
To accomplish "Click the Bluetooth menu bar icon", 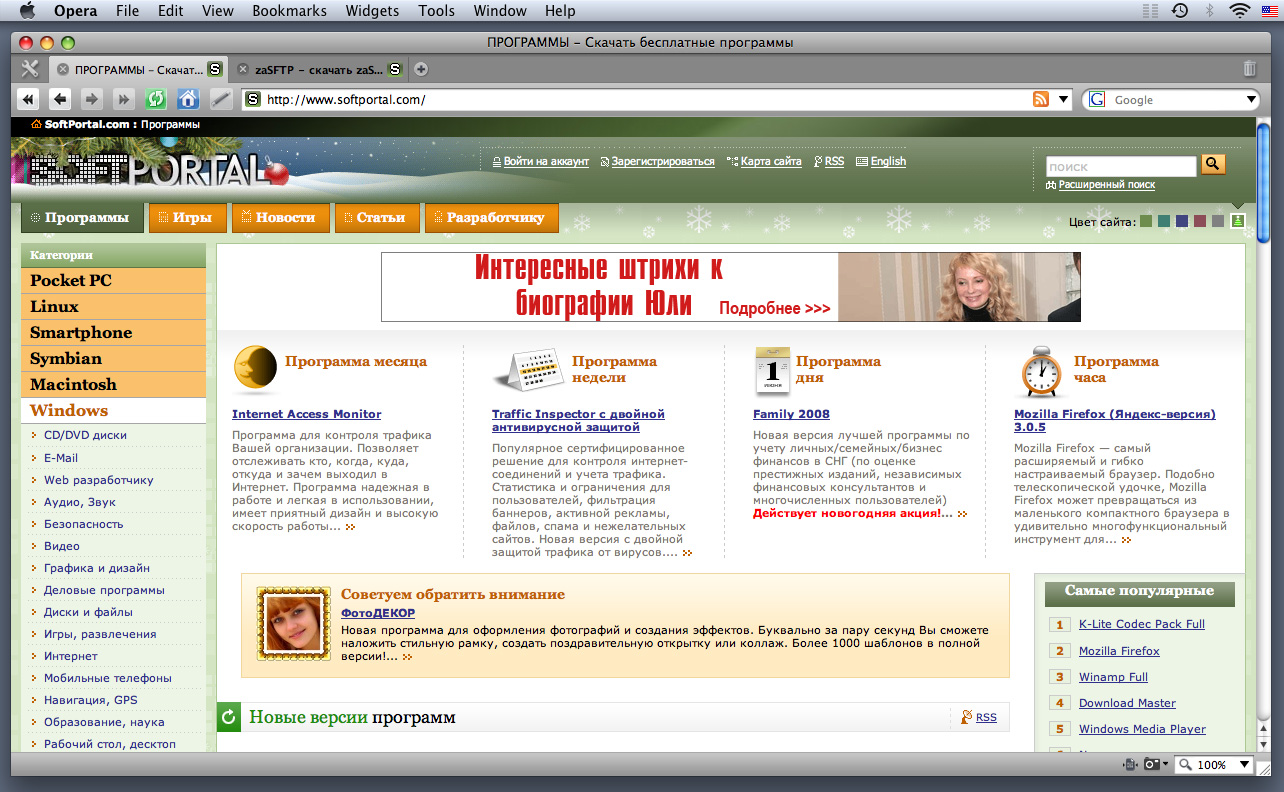I will point(1209,11).
